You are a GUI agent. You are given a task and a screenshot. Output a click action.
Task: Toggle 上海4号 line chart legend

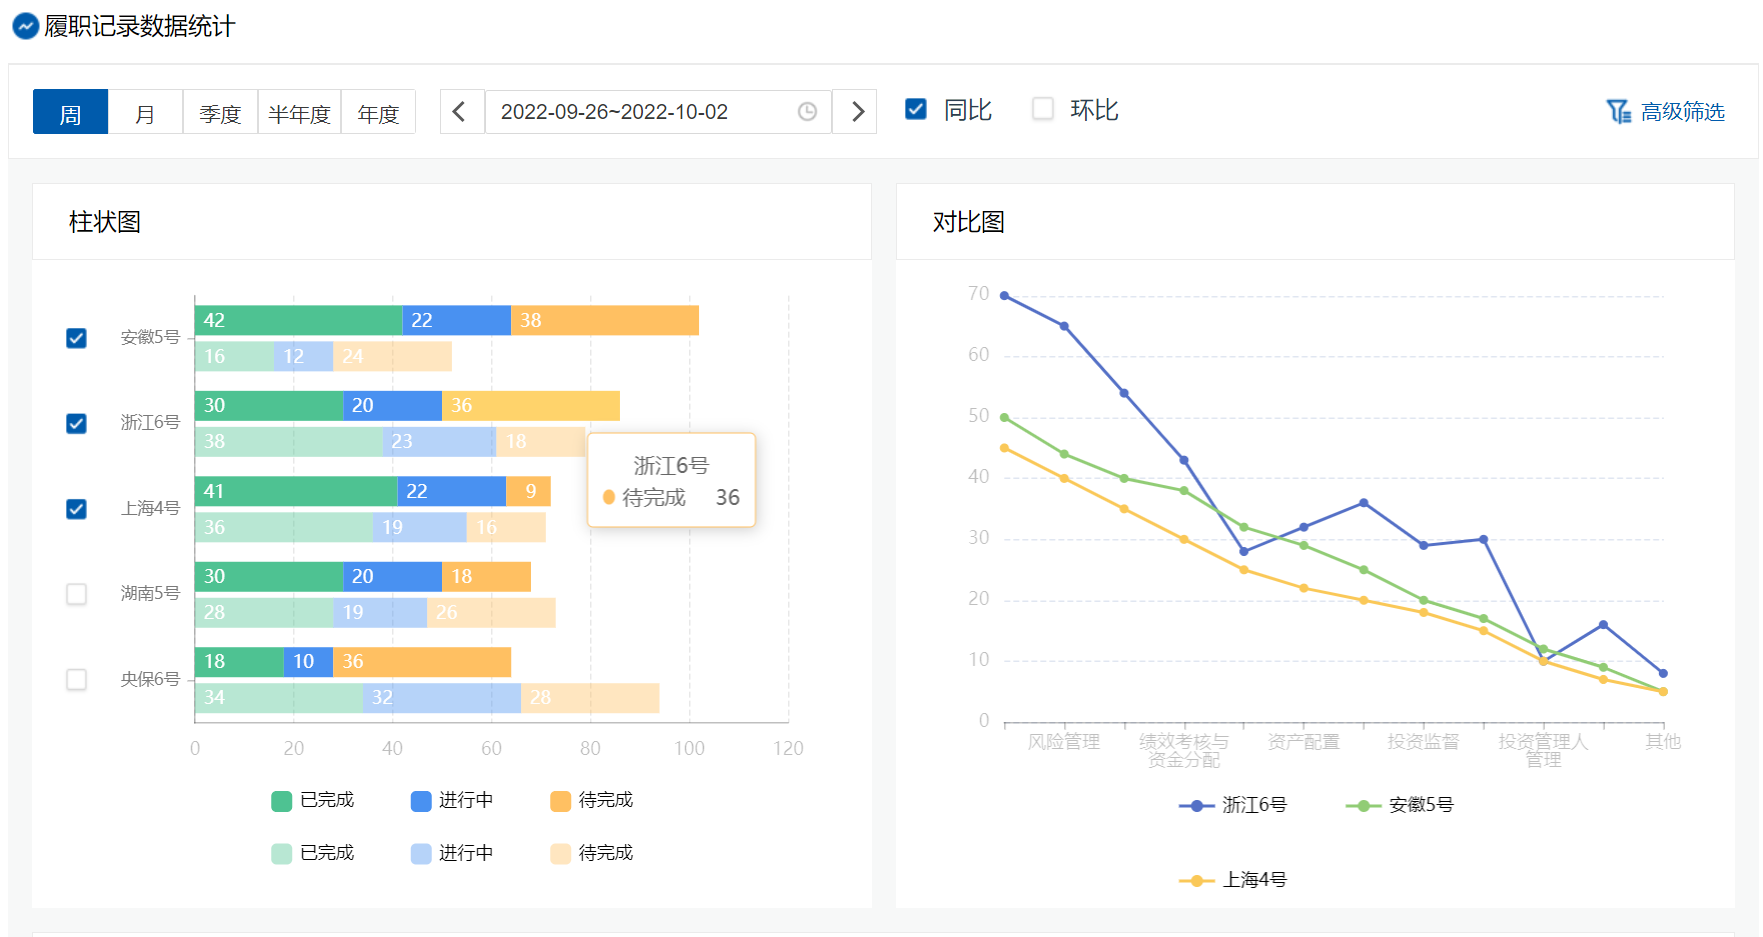point(1233,880)
